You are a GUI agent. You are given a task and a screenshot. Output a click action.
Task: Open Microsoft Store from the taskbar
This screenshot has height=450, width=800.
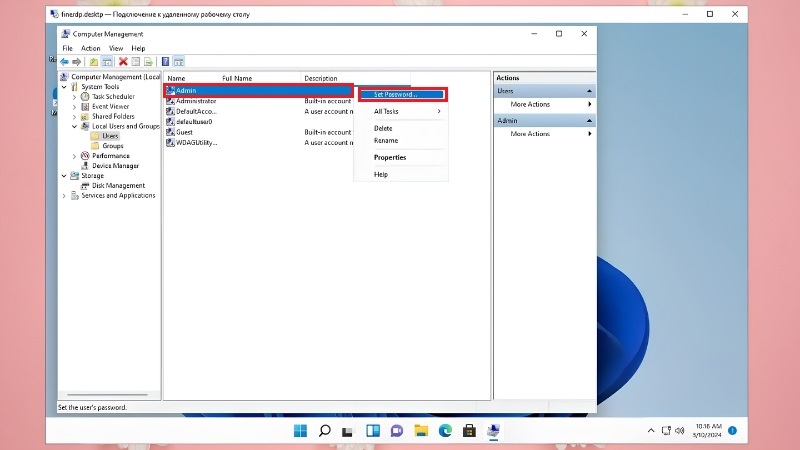(469, 431)
